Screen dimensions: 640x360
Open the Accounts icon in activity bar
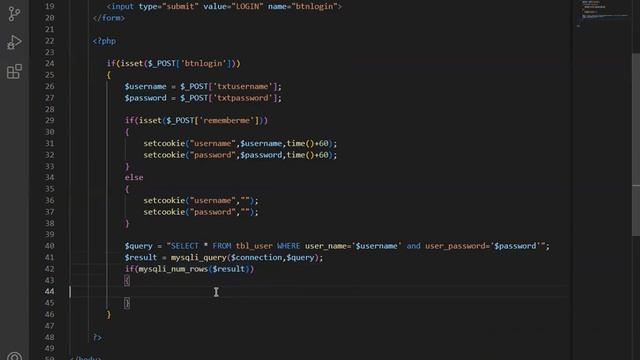pyautogui.click(x=14, y=356)
